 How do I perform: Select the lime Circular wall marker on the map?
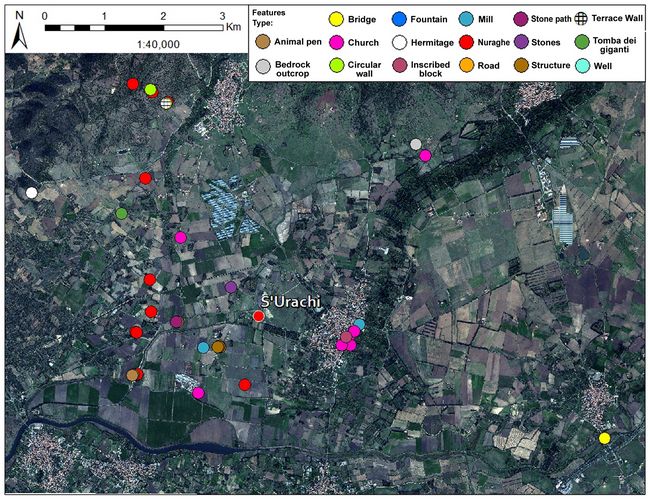tap(150, 89)
